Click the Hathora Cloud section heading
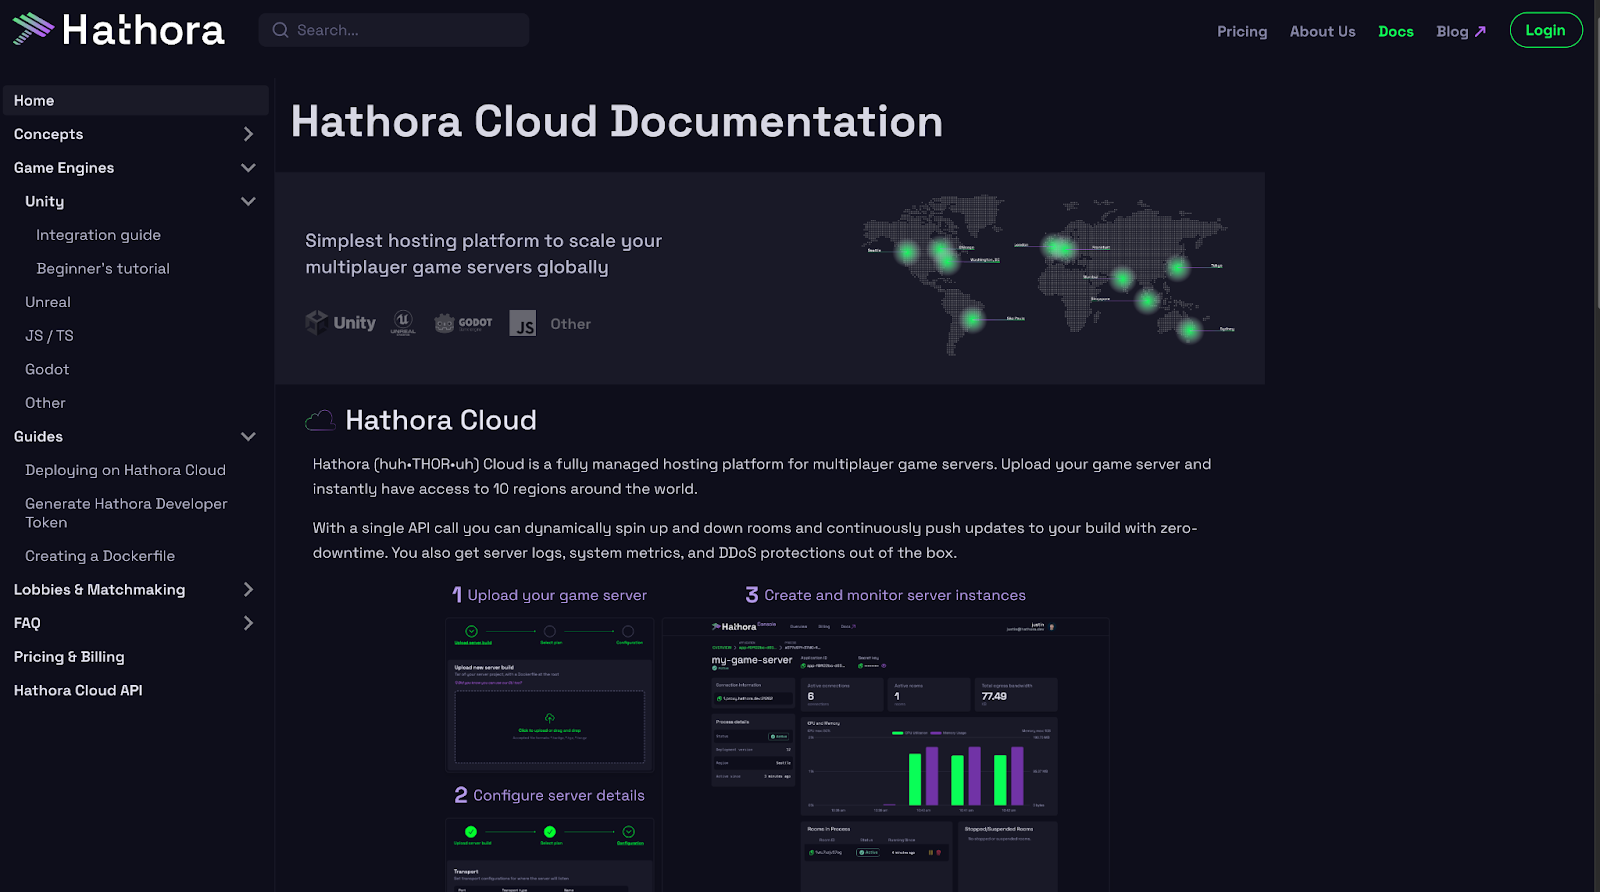 [441, 420]
